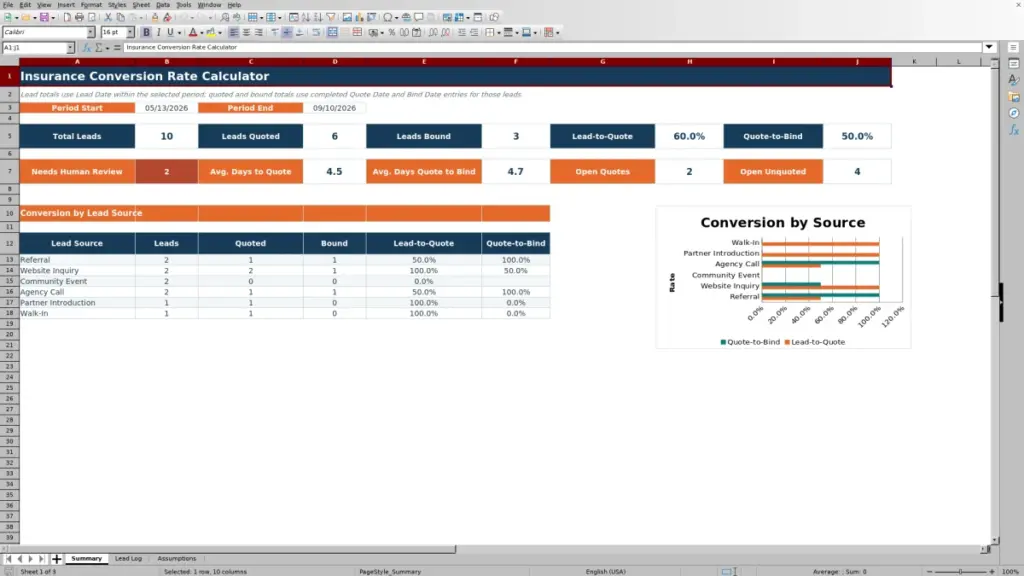Switch to the Assumptions sheet tab

click(x=176, y=558)
